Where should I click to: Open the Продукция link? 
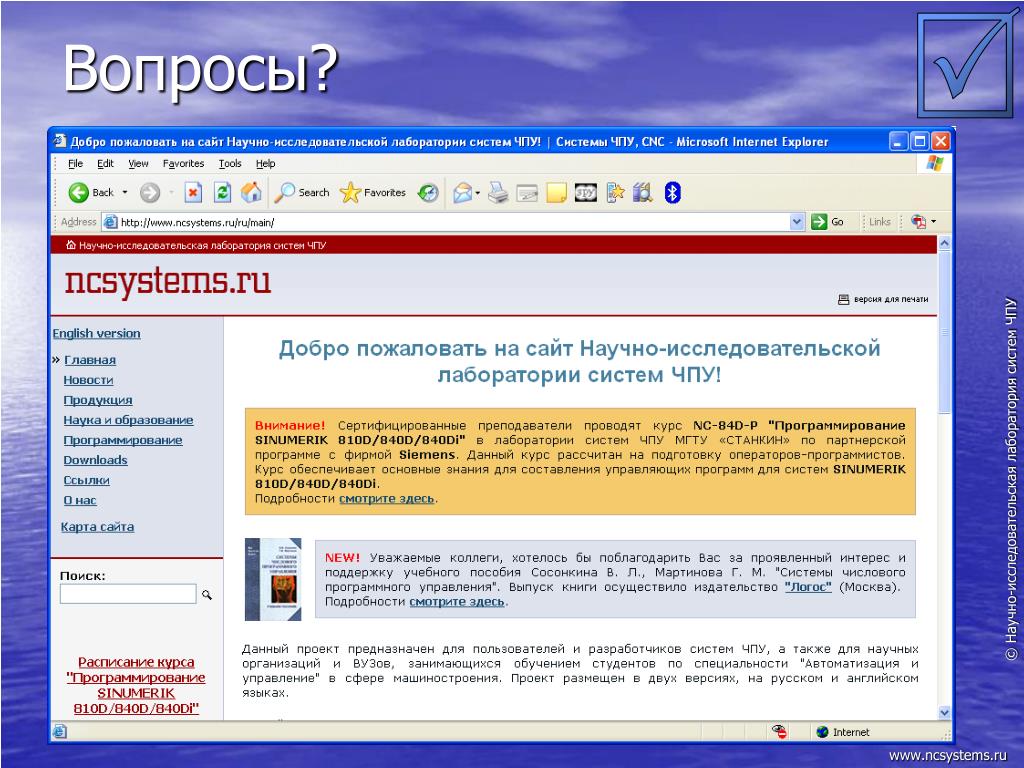pyautogui.click(x=98, y=400)
